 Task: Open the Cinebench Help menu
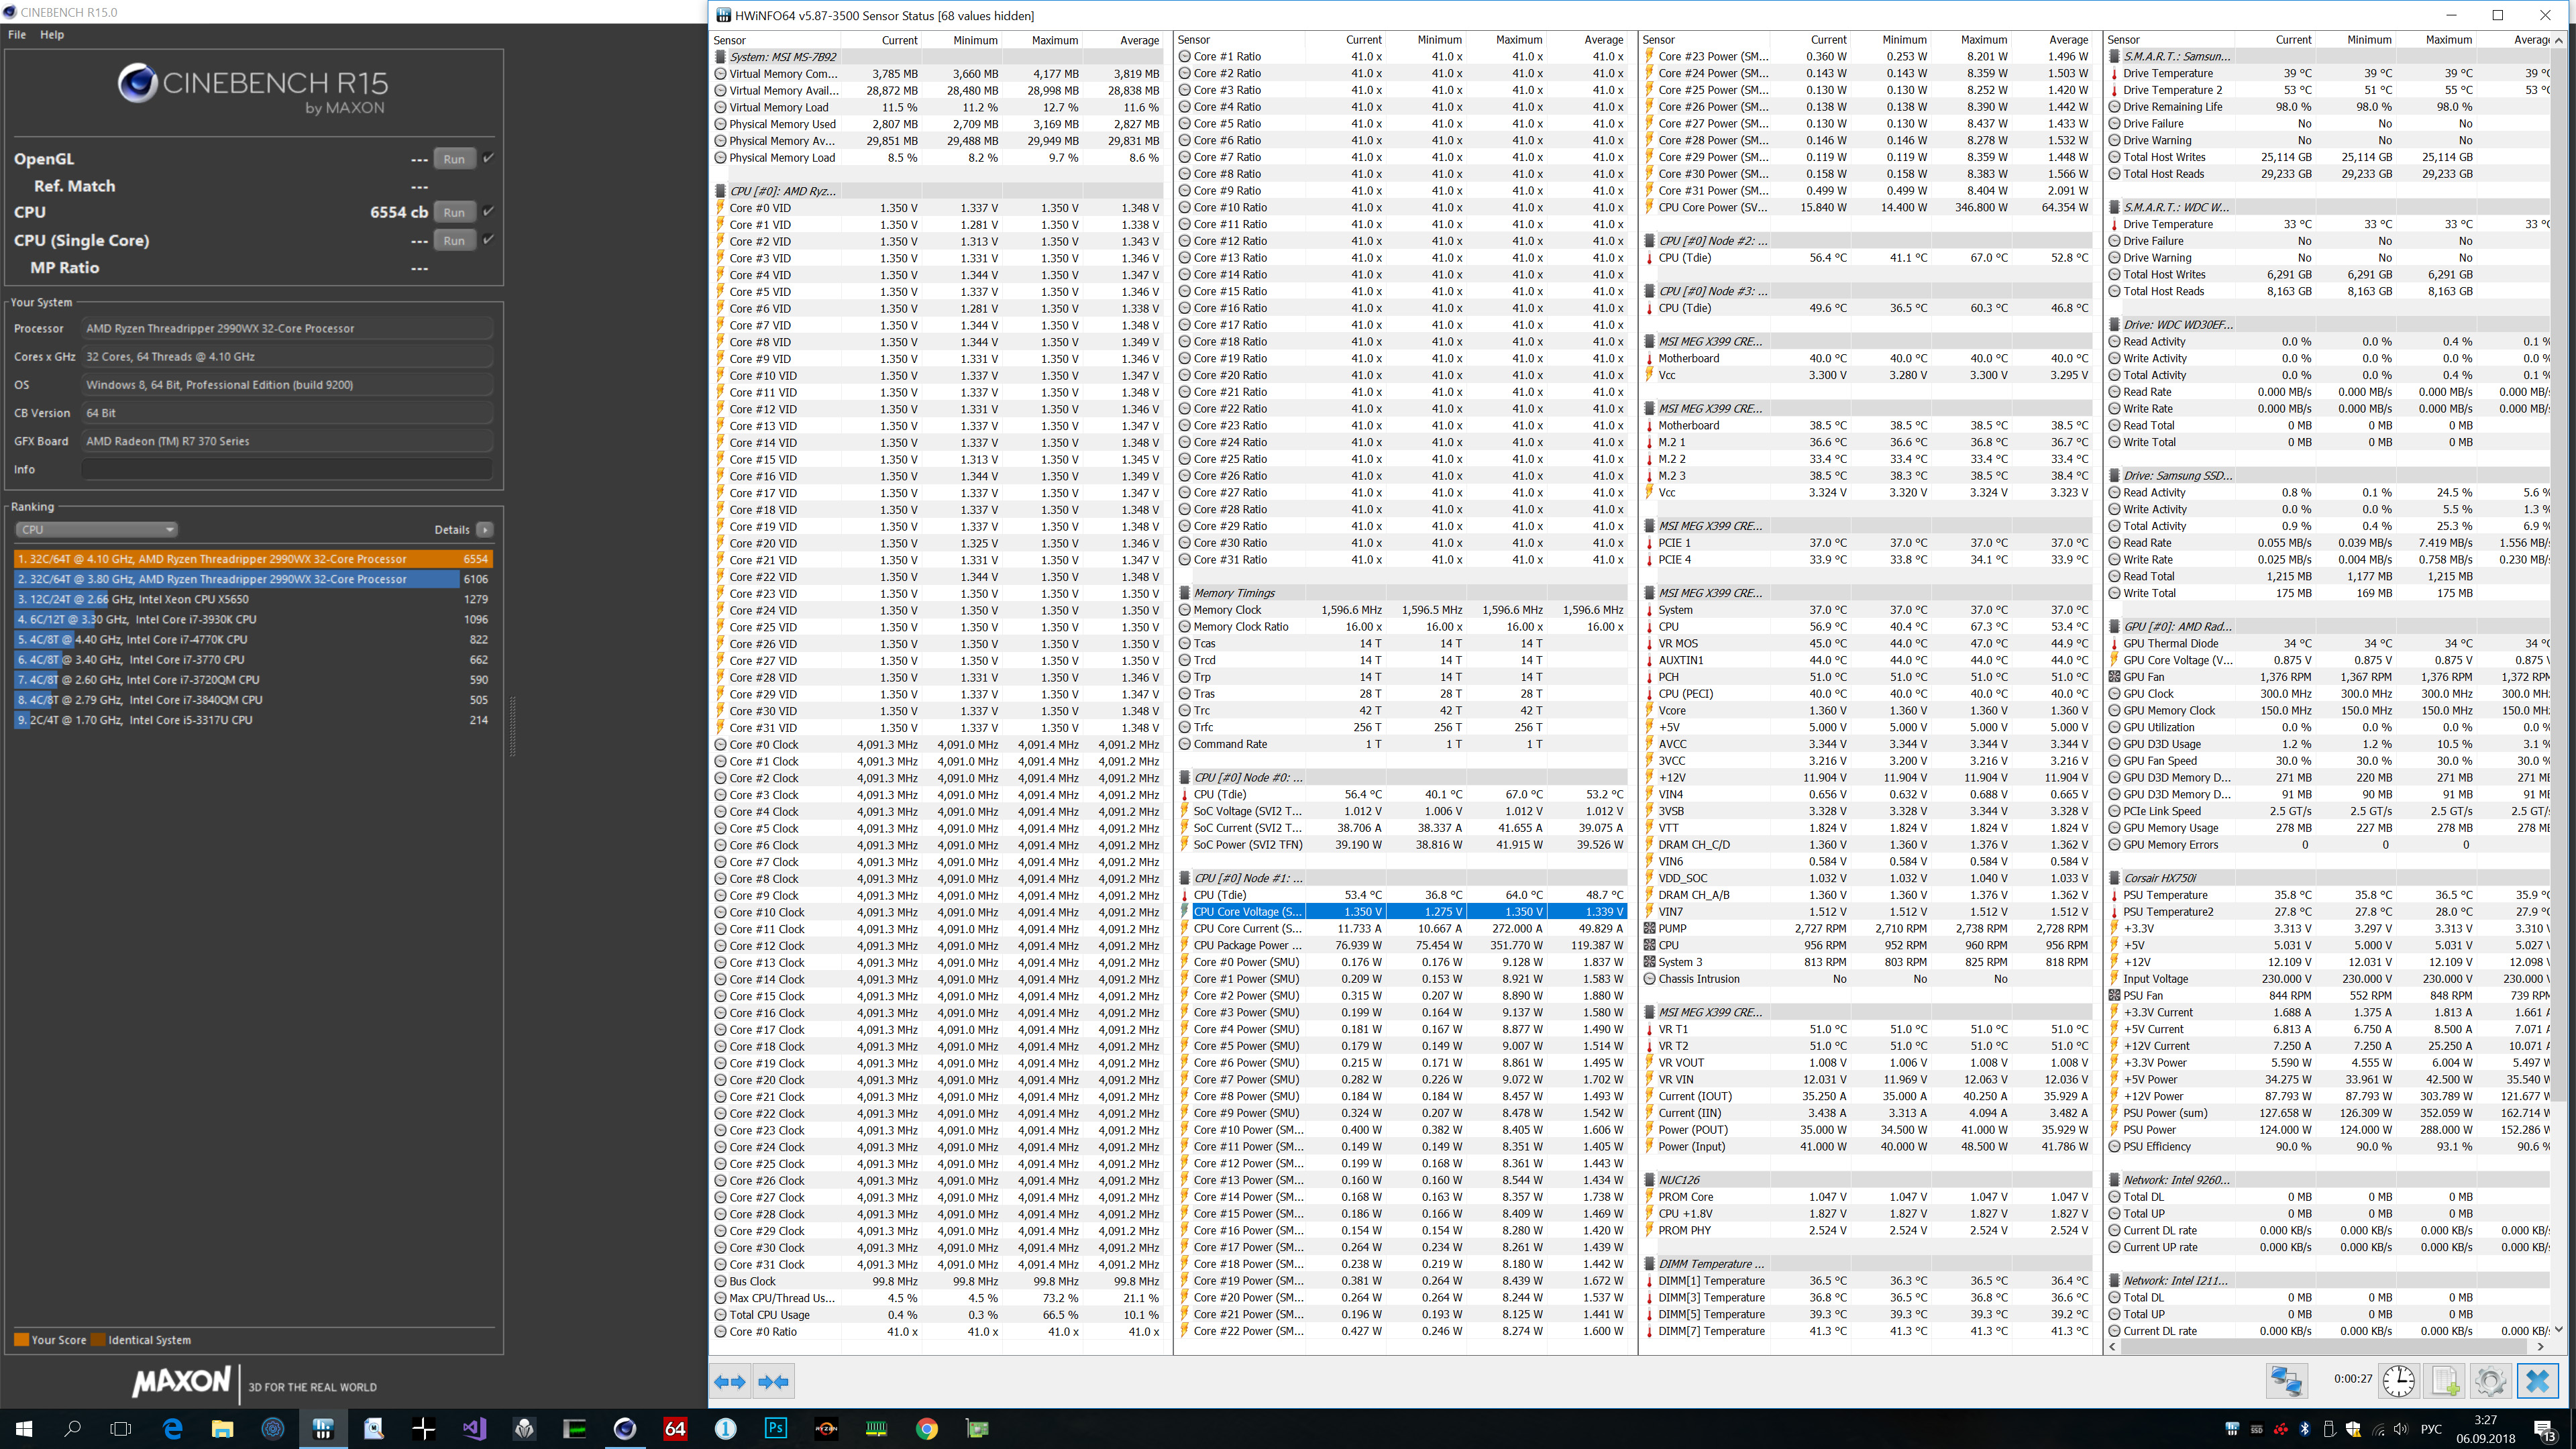click(x=52, y=34)
